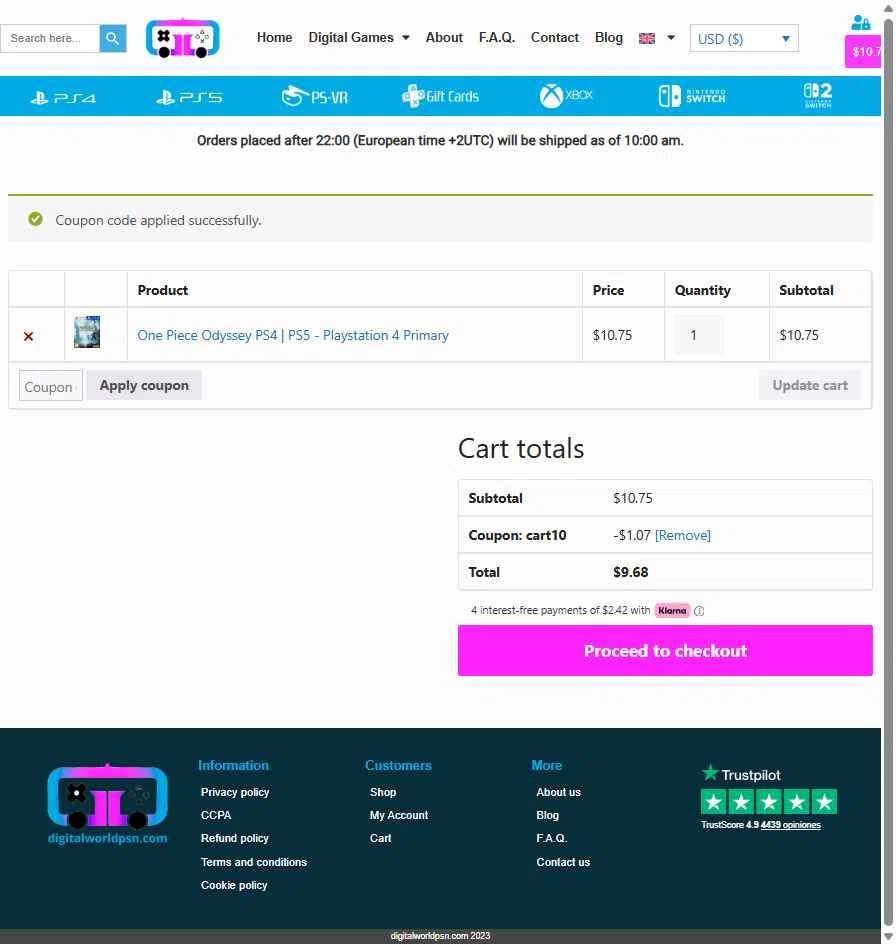Viewport: 896px width, 944px height.
Task: Click the green success checkmark icon
Action: [36, 219]
